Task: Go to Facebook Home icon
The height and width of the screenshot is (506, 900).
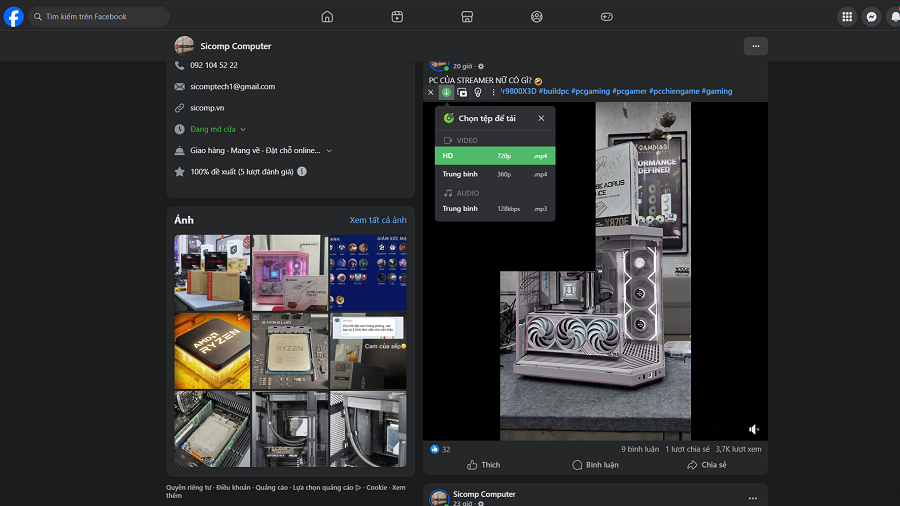Action: tap(327, 17)
